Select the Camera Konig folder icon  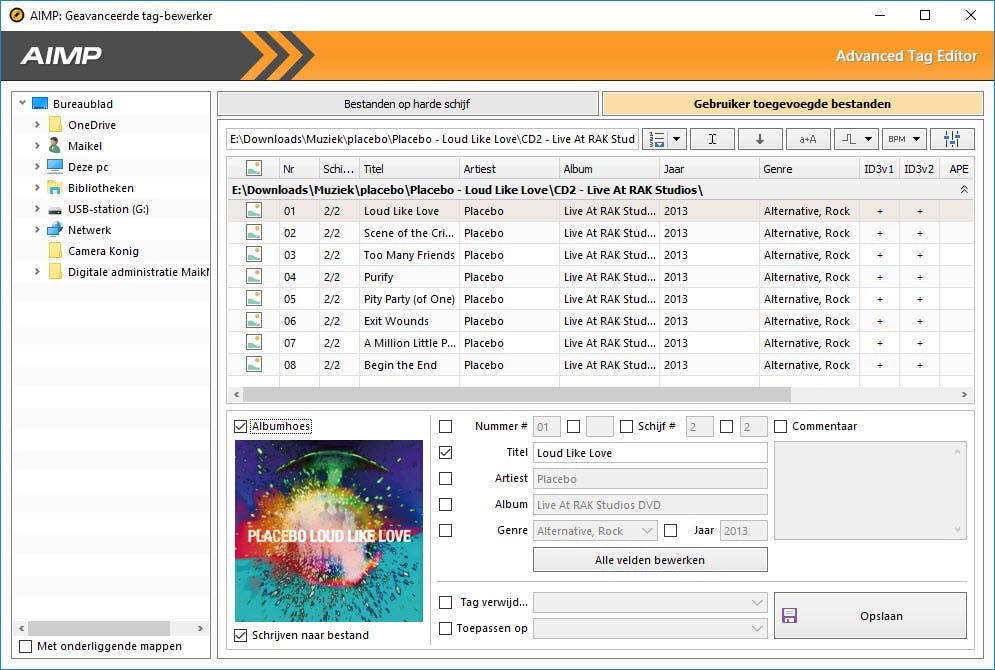(56, 251)
